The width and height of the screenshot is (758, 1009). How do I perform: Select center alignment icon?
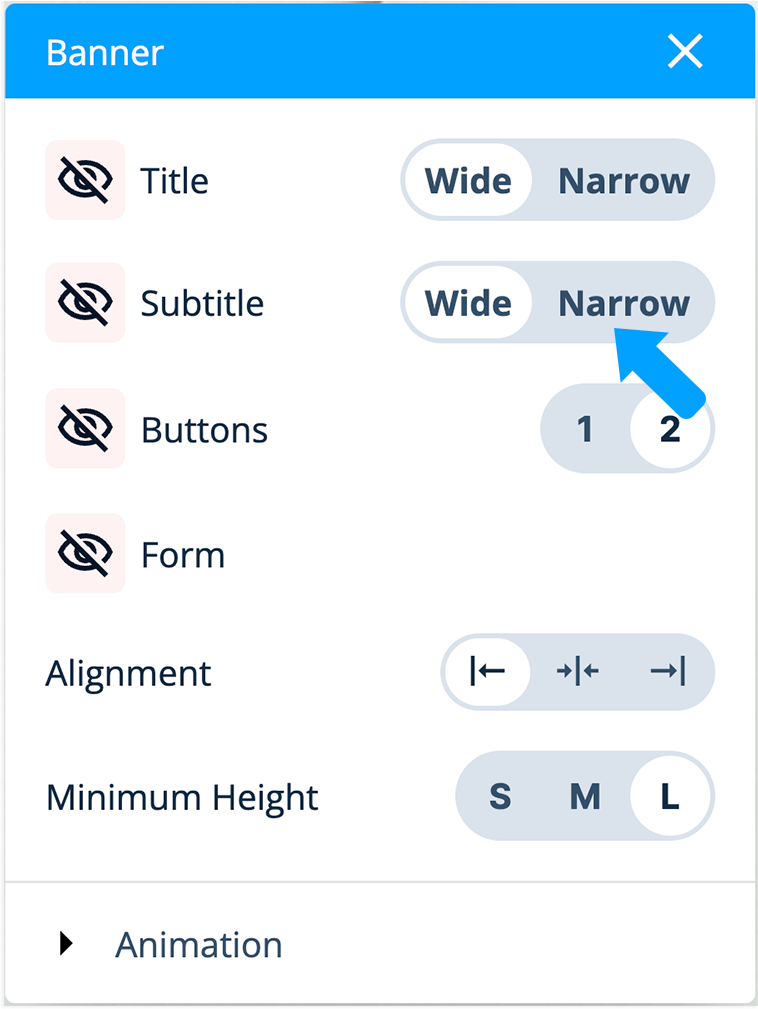[577, 672]
